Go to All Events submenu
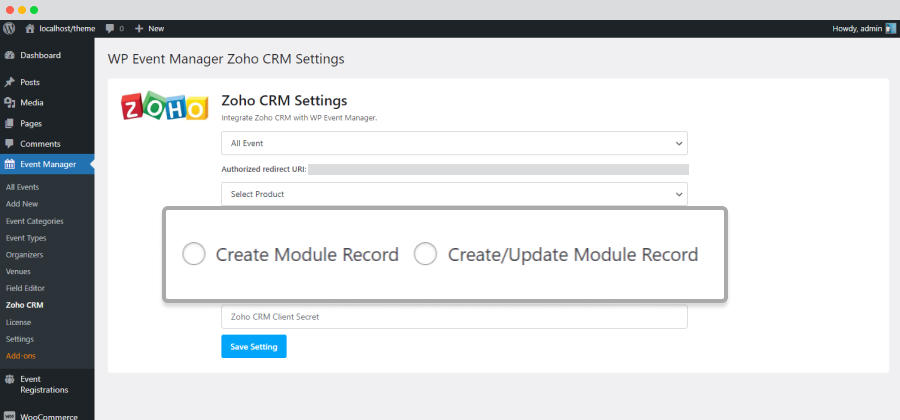The width and height of the screenshot is (900, 420). [x=22, y=187]
